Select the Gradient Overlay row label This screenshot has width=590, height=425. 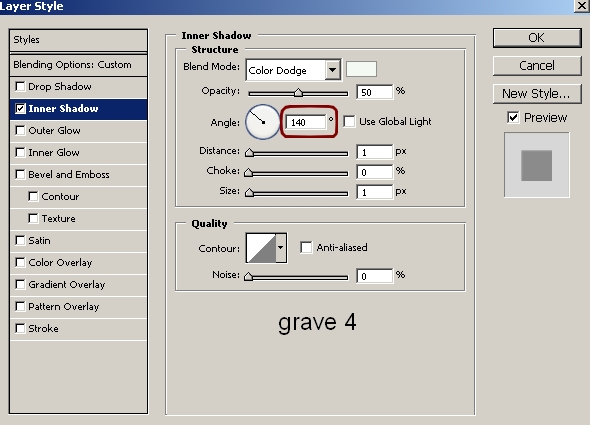coord(67,285)
